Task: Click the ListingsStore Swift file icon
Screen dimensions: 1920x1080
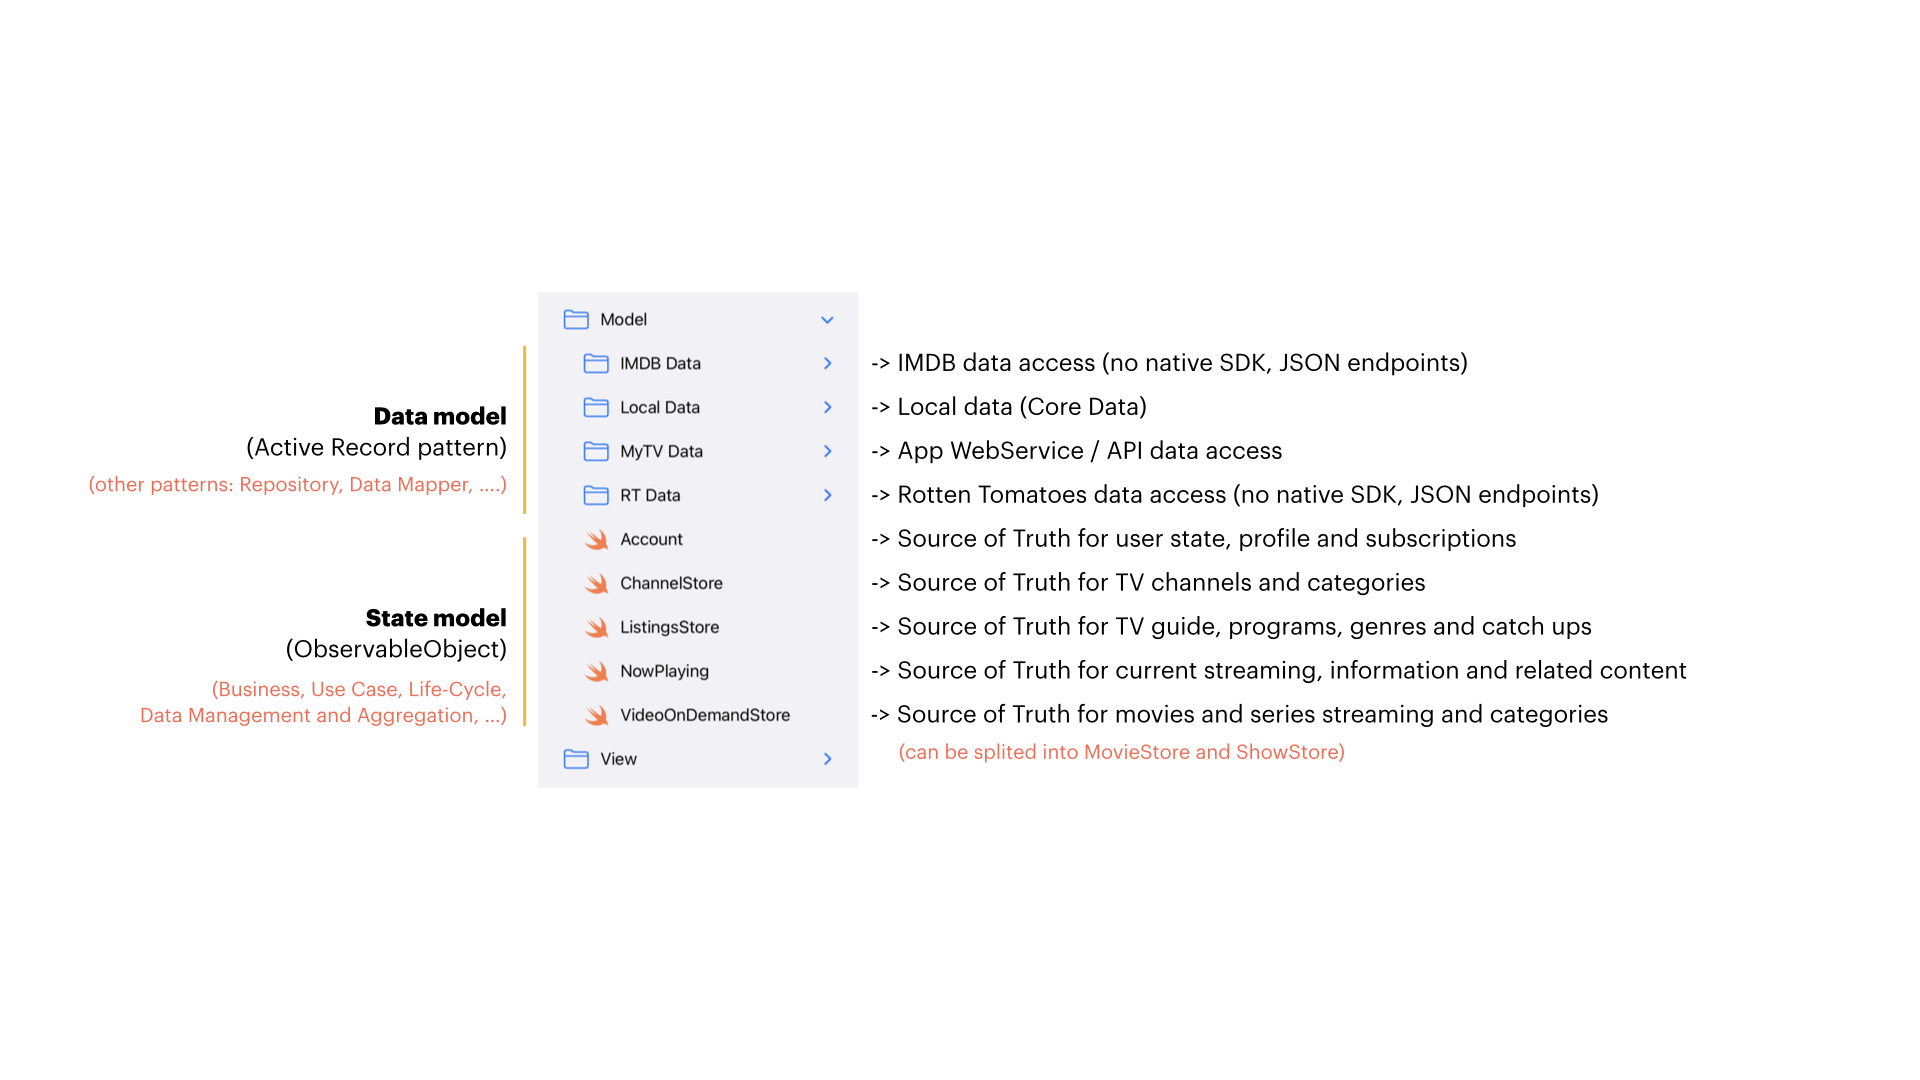Action: (597, 628)
